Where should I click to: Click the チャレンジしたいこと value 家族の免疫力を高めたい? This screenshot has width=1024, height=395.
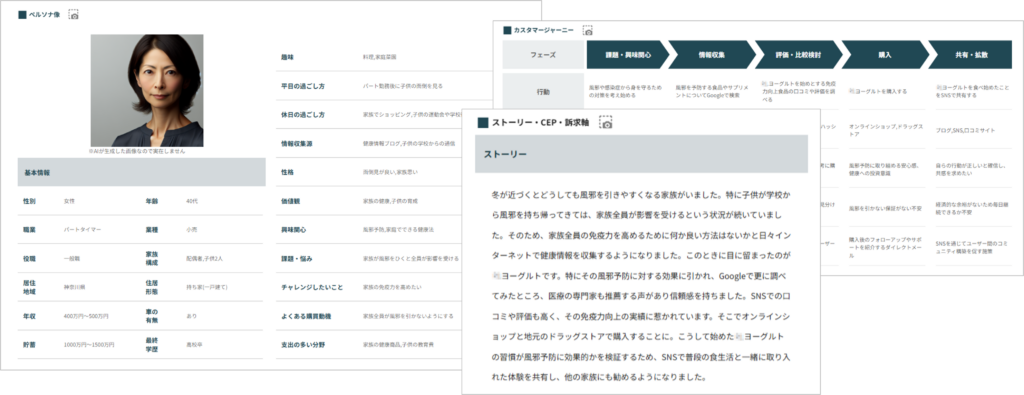point(391,287)
